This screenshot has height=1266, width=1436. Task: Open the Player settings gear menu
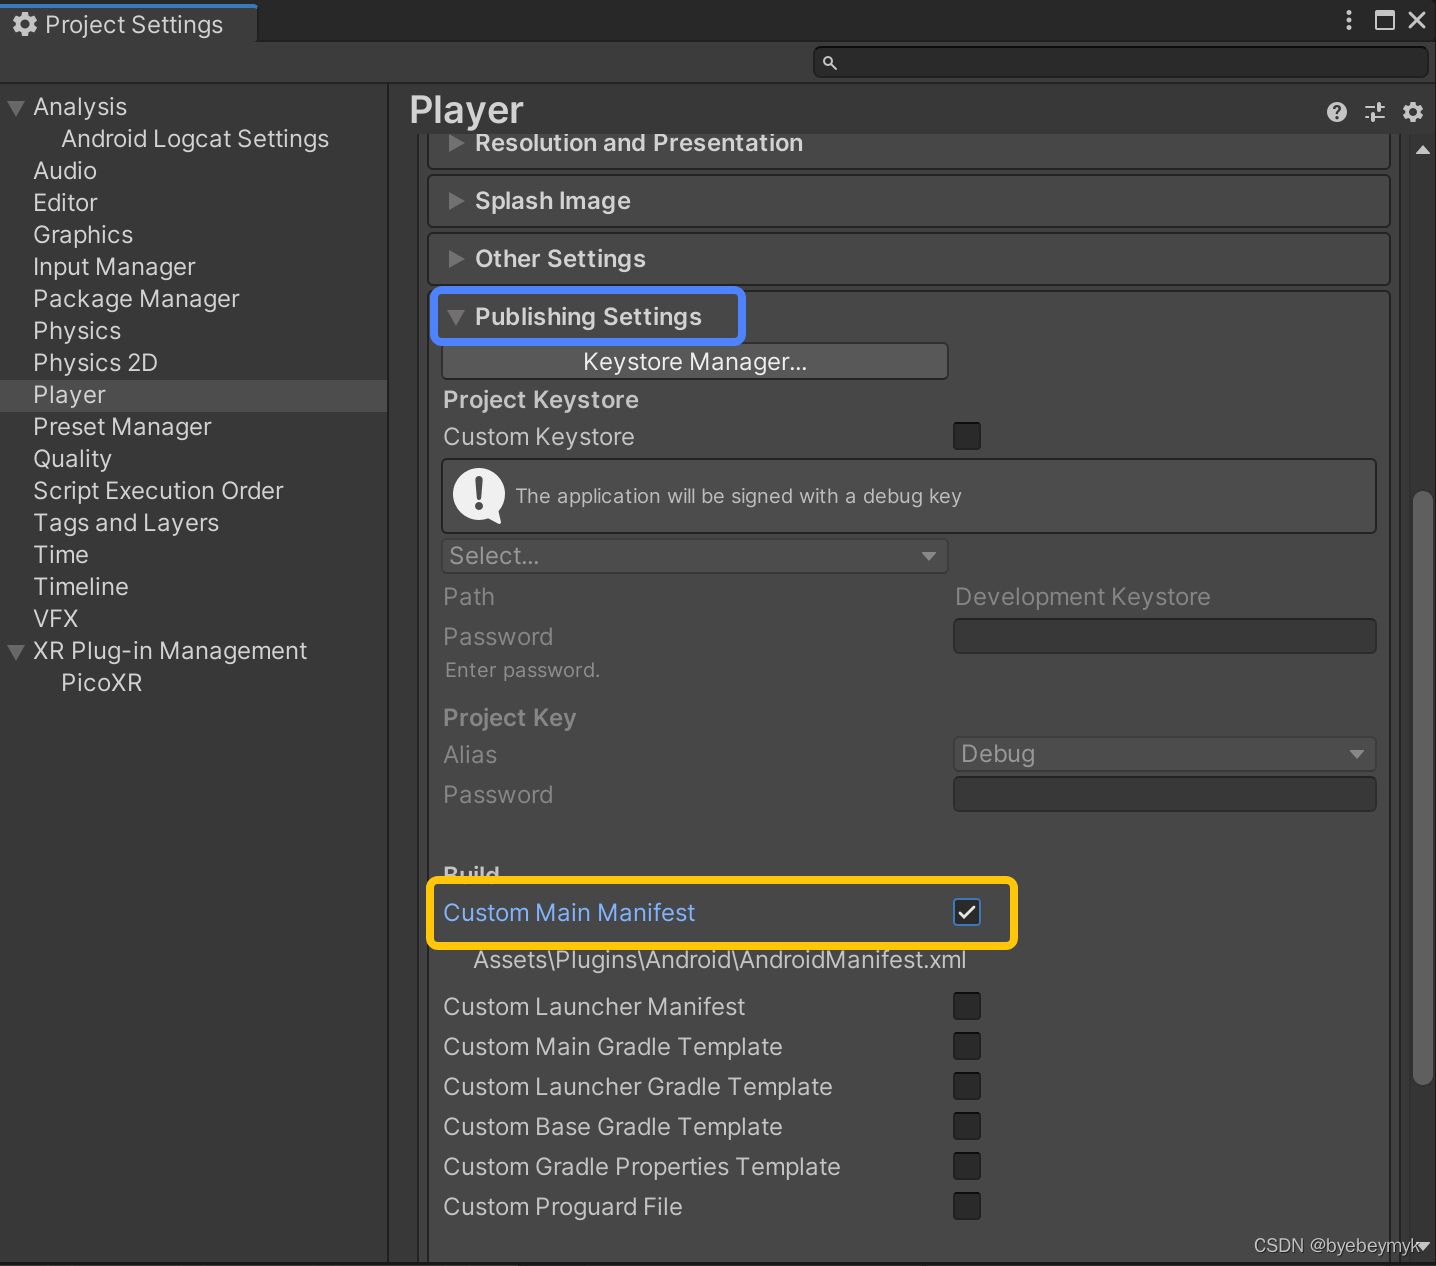[1412, 112]
